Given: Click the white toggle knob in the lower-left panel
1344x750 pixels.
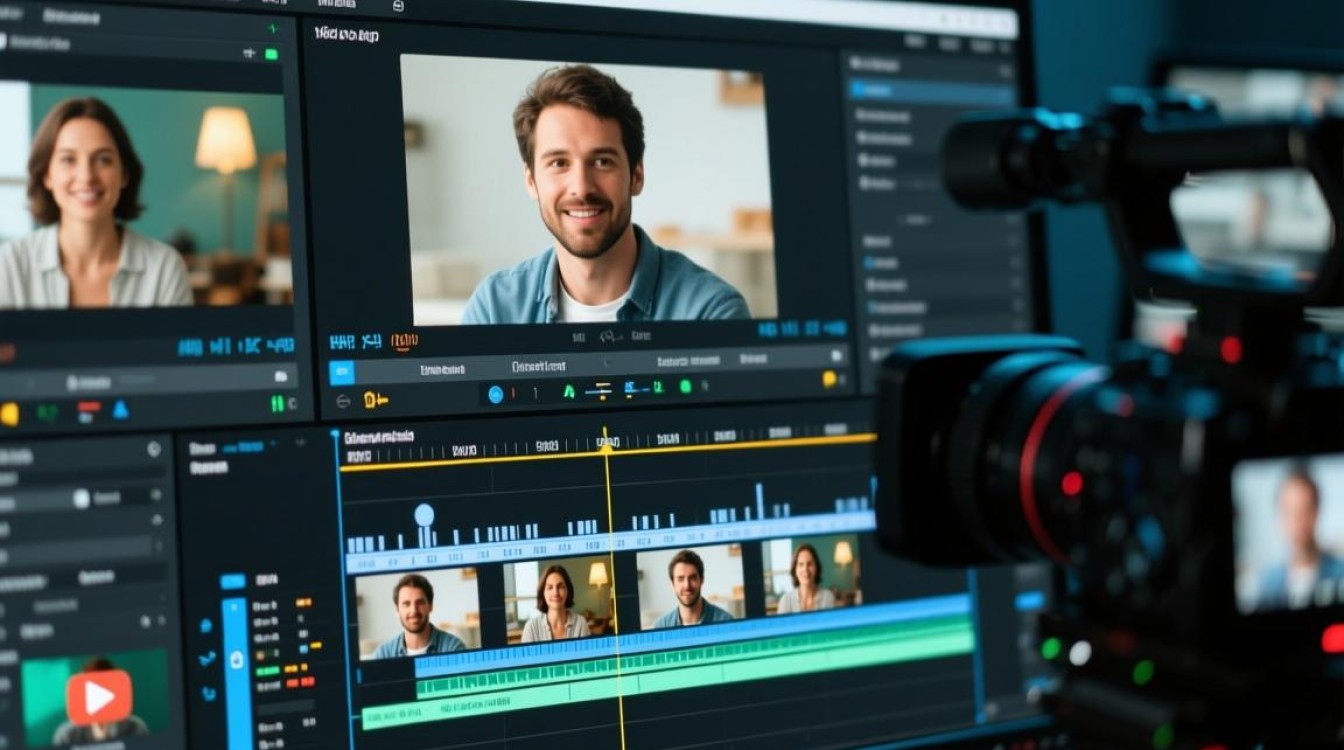Looking at the screenshot, I should coord(81,498).
